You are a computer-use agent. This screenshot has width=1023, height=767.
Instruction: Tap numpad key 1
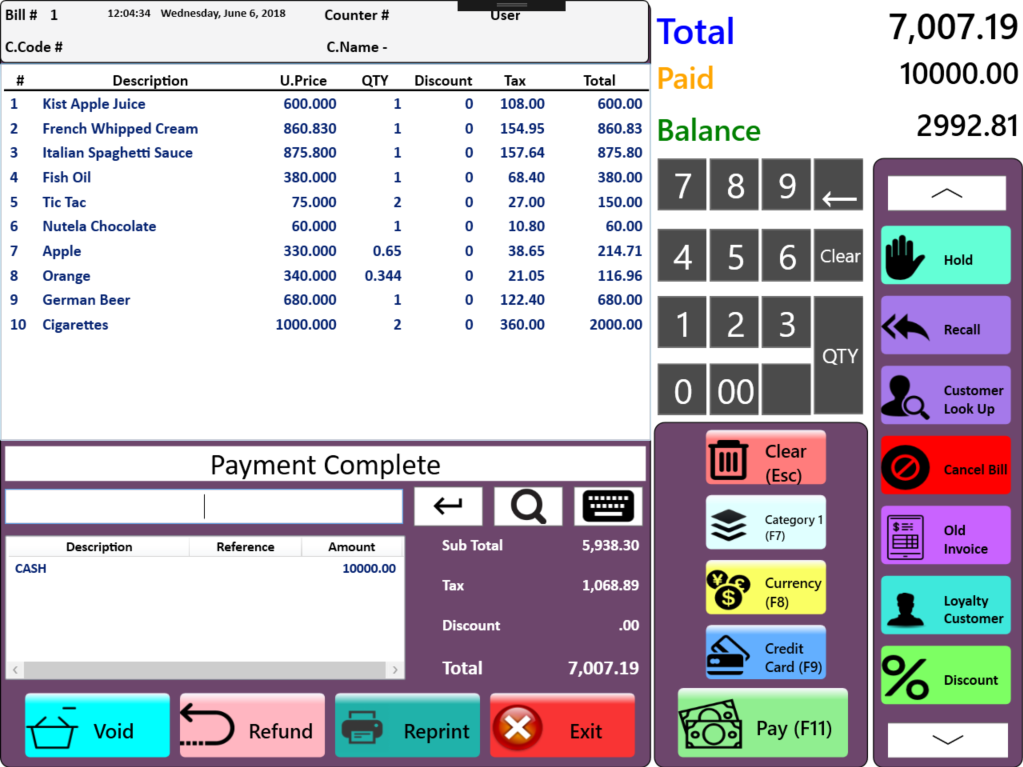pyautogui.click(x=682, y=322)
